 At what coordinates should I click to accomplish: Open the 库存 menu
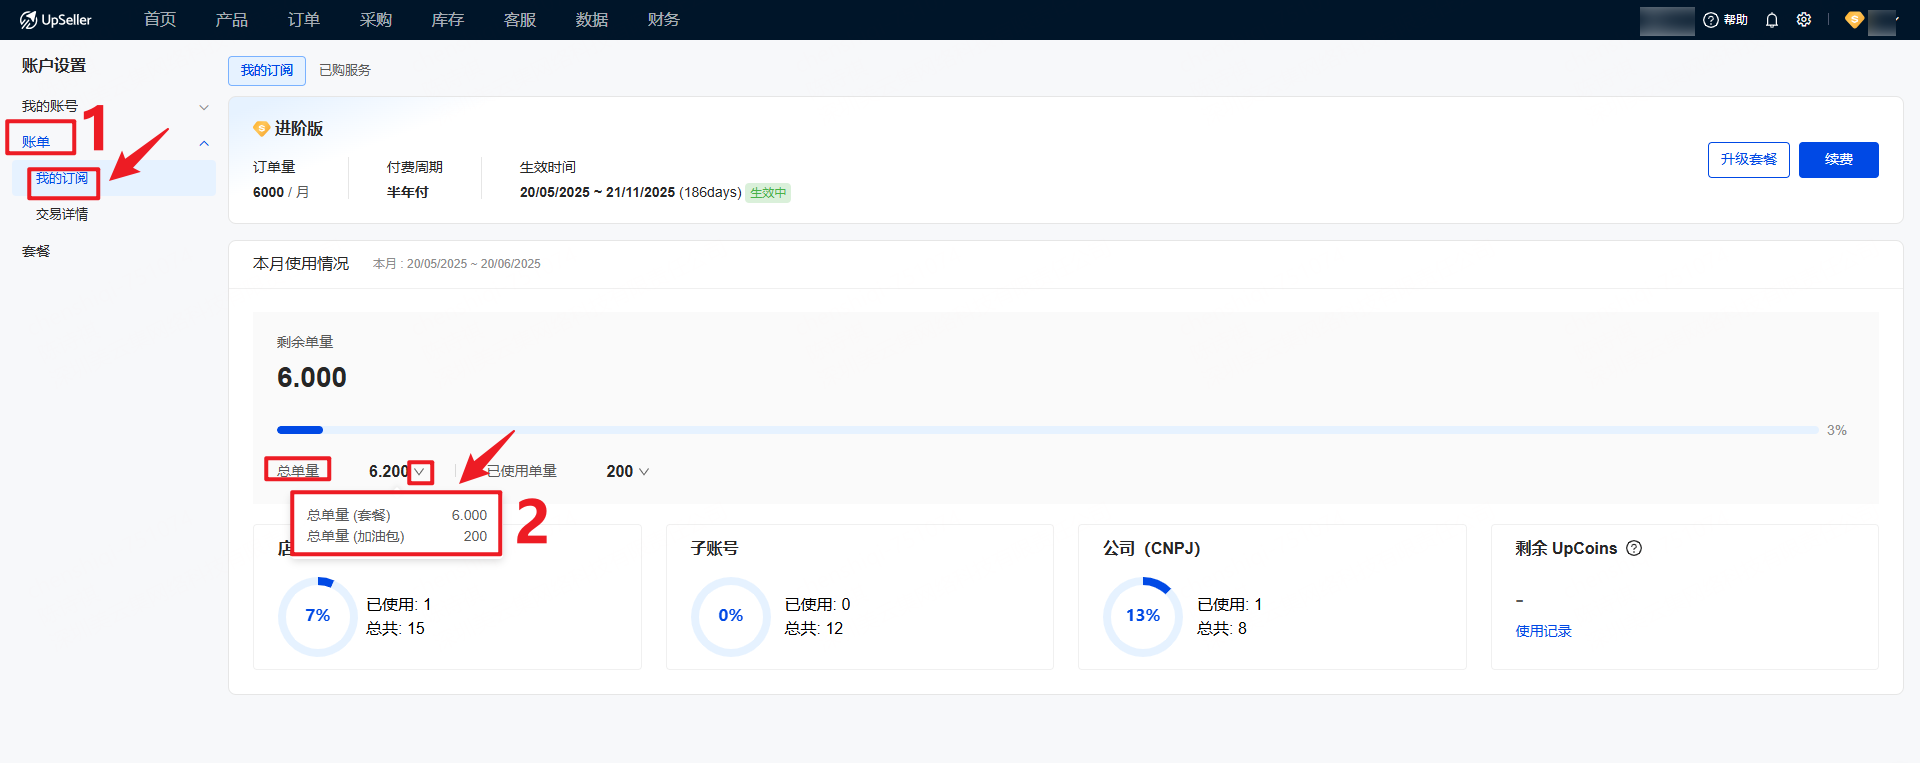coord(448,20)
